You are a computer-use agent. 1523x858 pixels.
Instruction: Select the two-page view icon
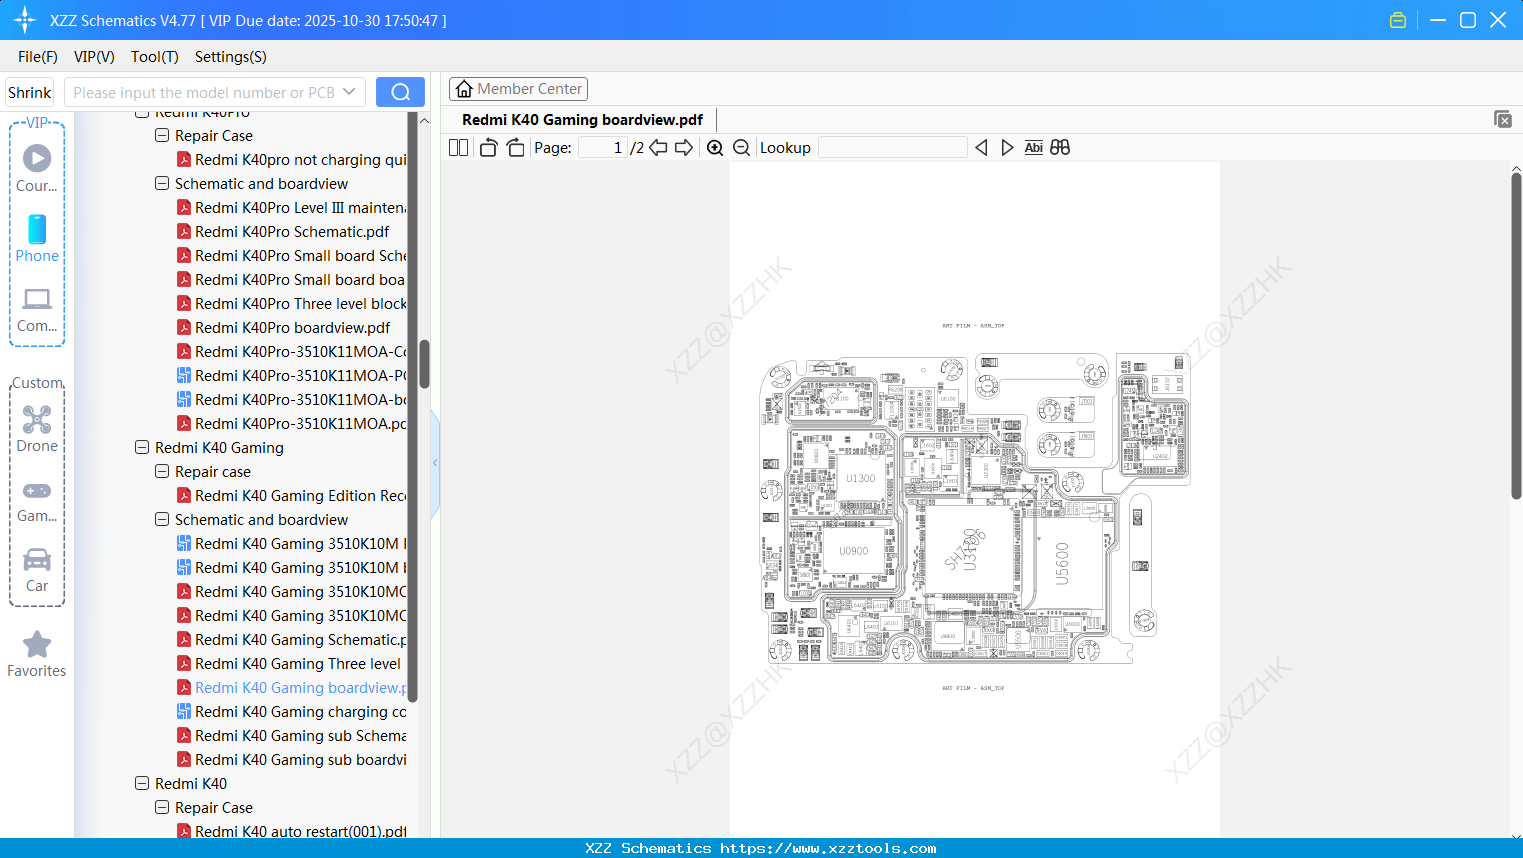coord(457,147)
